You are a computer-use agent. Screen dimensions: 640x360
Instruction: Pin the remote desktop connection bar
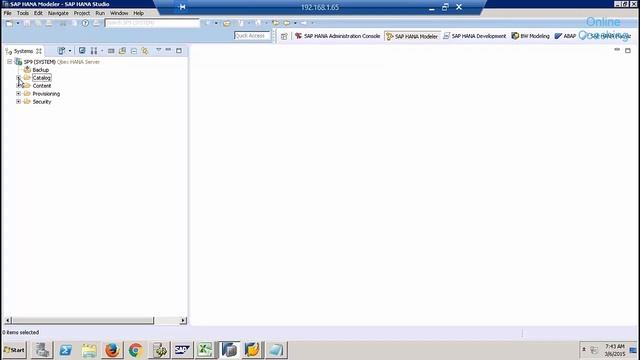click(182, 7)
